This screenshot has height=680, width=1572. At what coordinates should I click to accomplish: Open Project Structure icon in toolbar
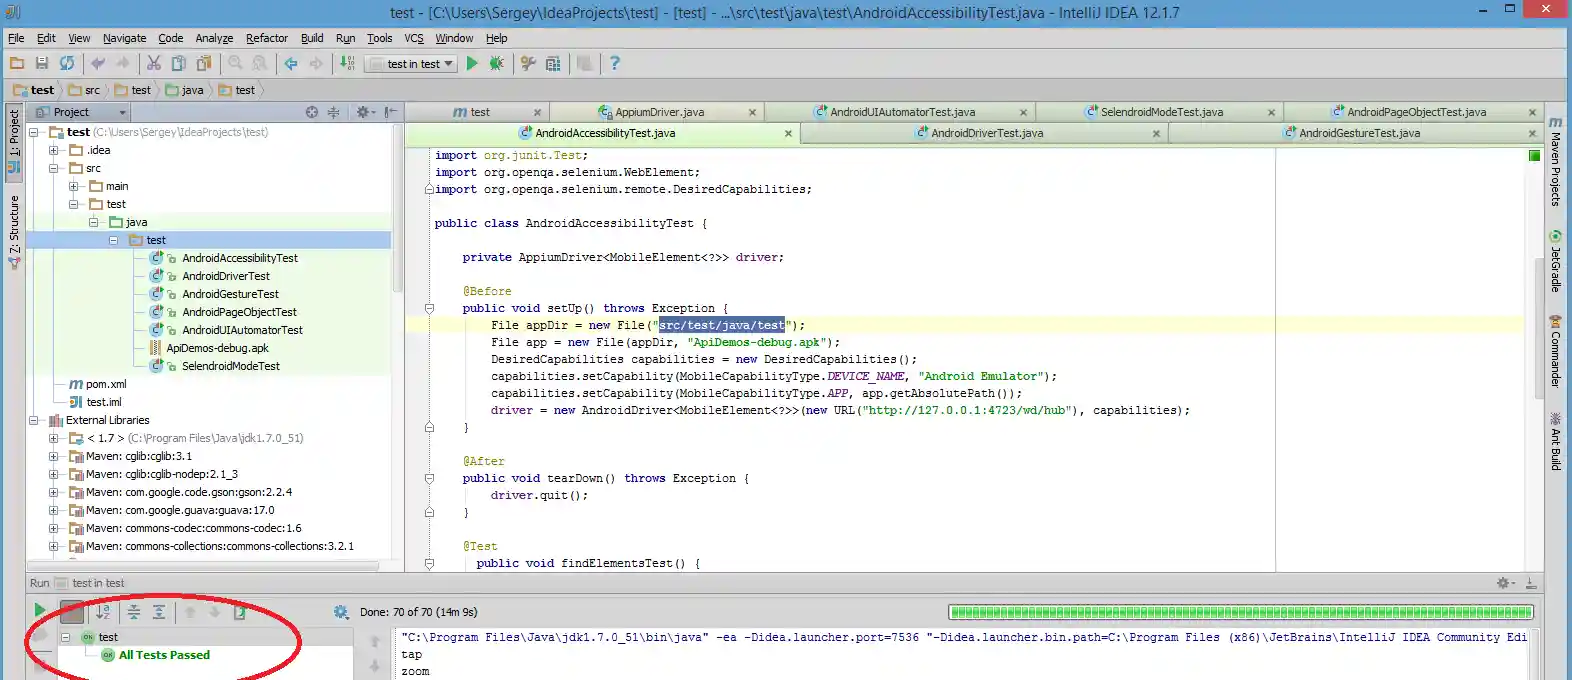(x=553, y=63)
